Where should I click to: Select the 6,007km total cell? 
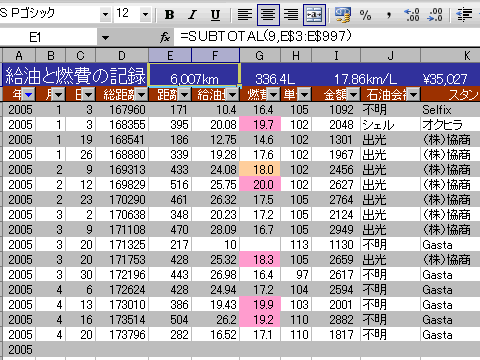(194, 75)
